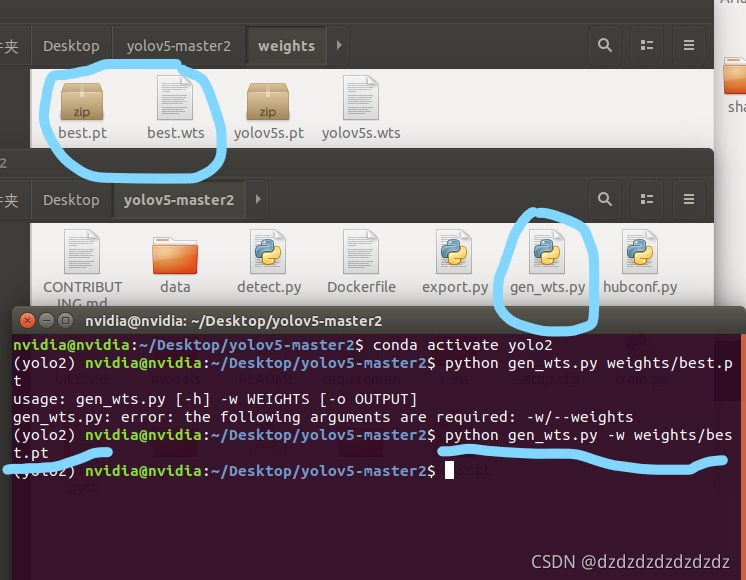
Task: Expand path arrow after weights segment
Action: [x=339, y=45]
